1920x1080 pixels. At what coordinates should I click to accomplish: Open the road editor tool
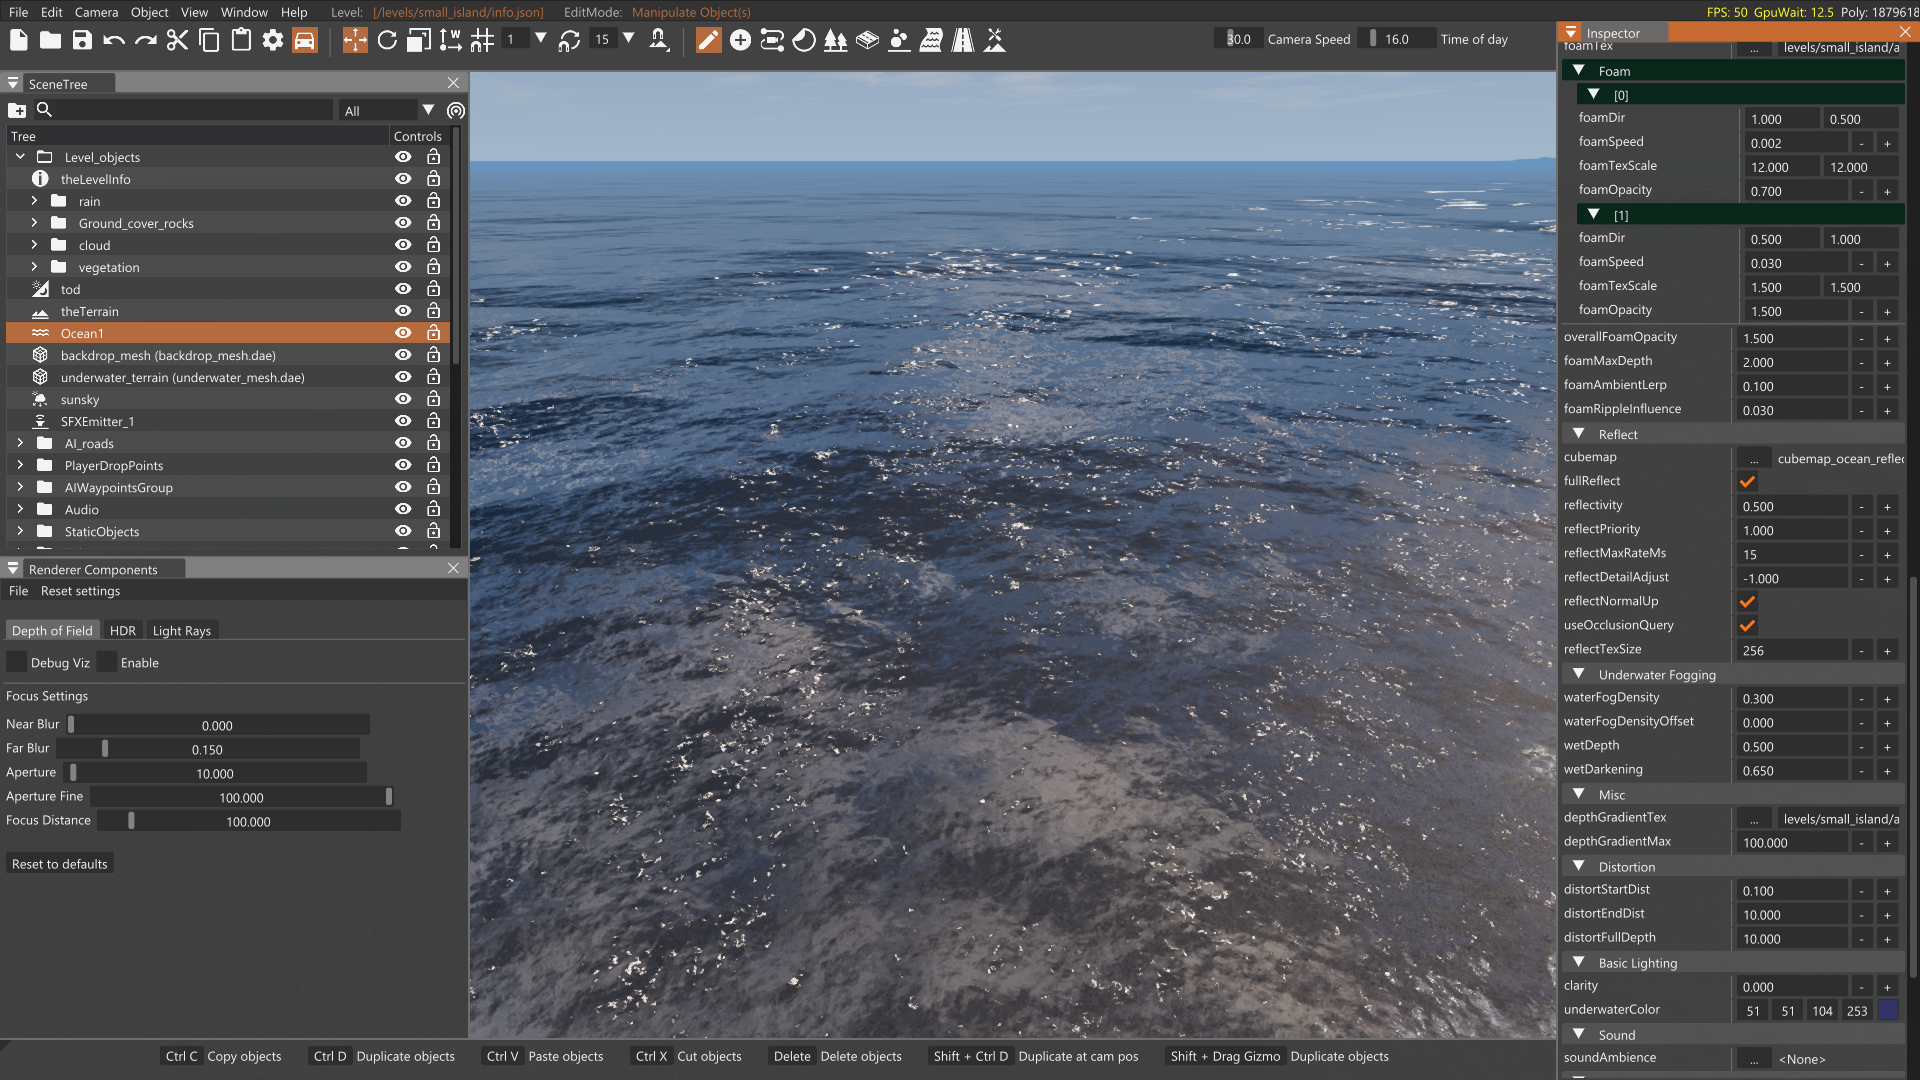pos(962,40)
